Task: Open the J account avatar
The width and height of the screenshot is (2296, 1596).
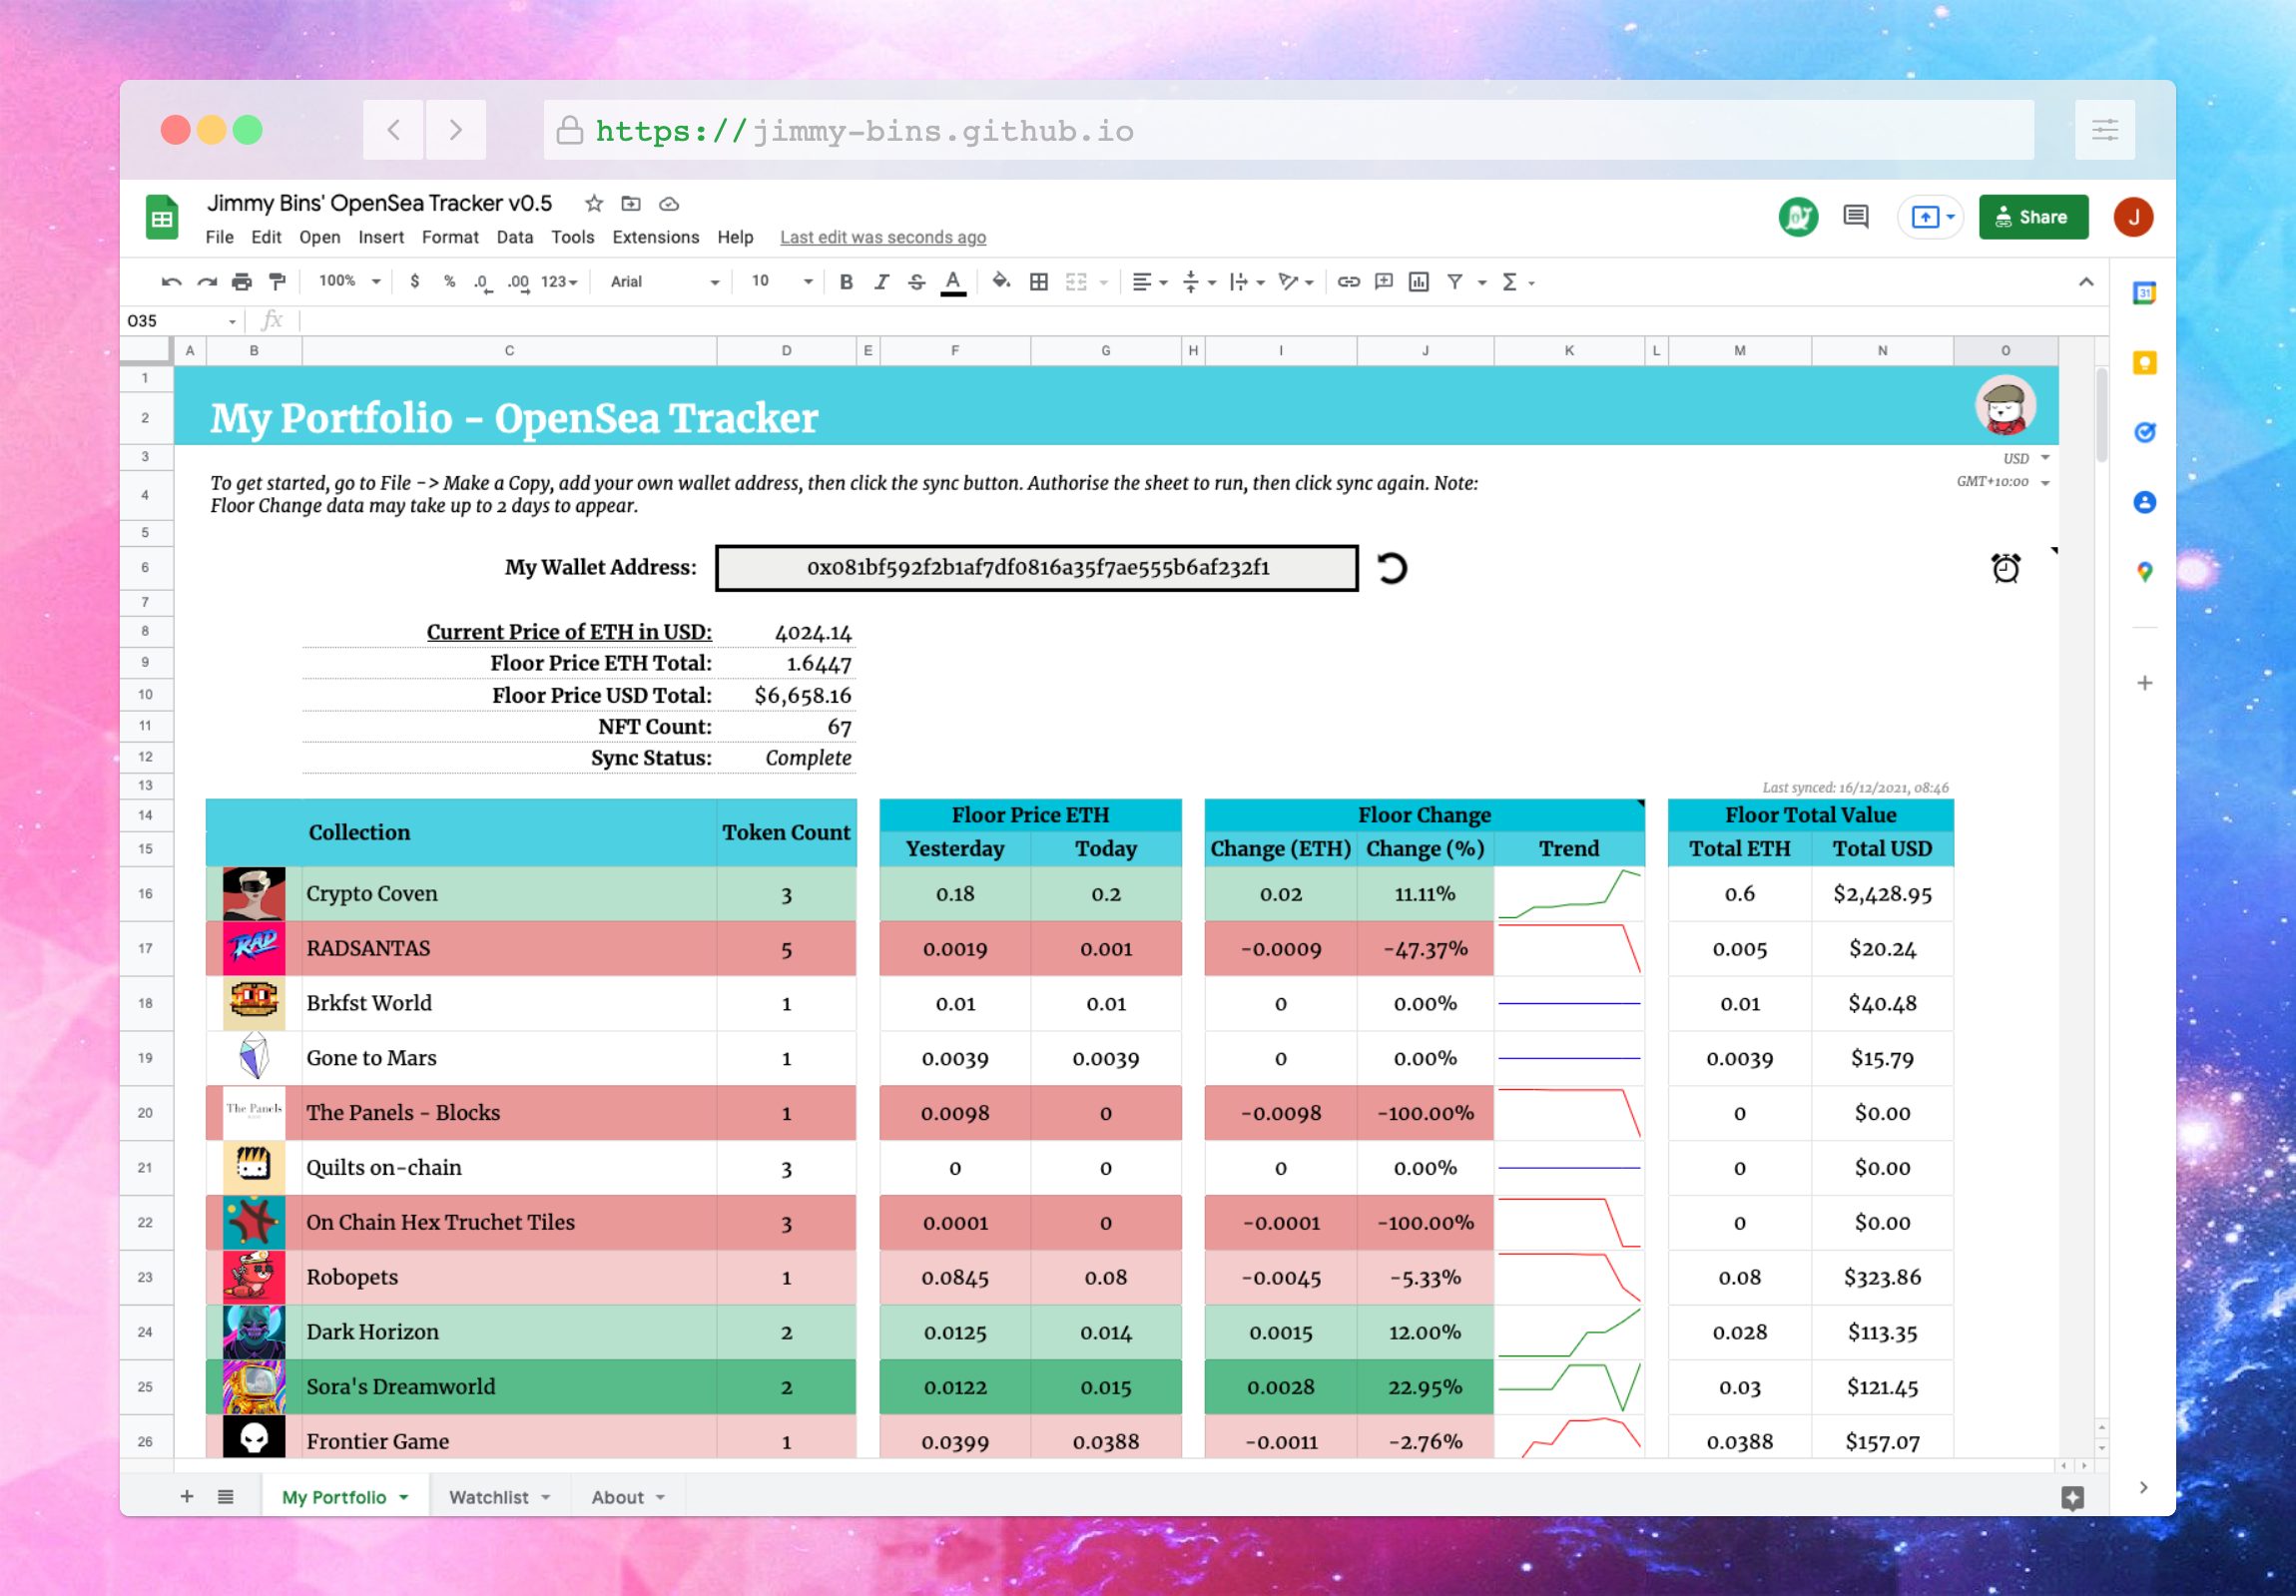Action: coord(2133,217)
